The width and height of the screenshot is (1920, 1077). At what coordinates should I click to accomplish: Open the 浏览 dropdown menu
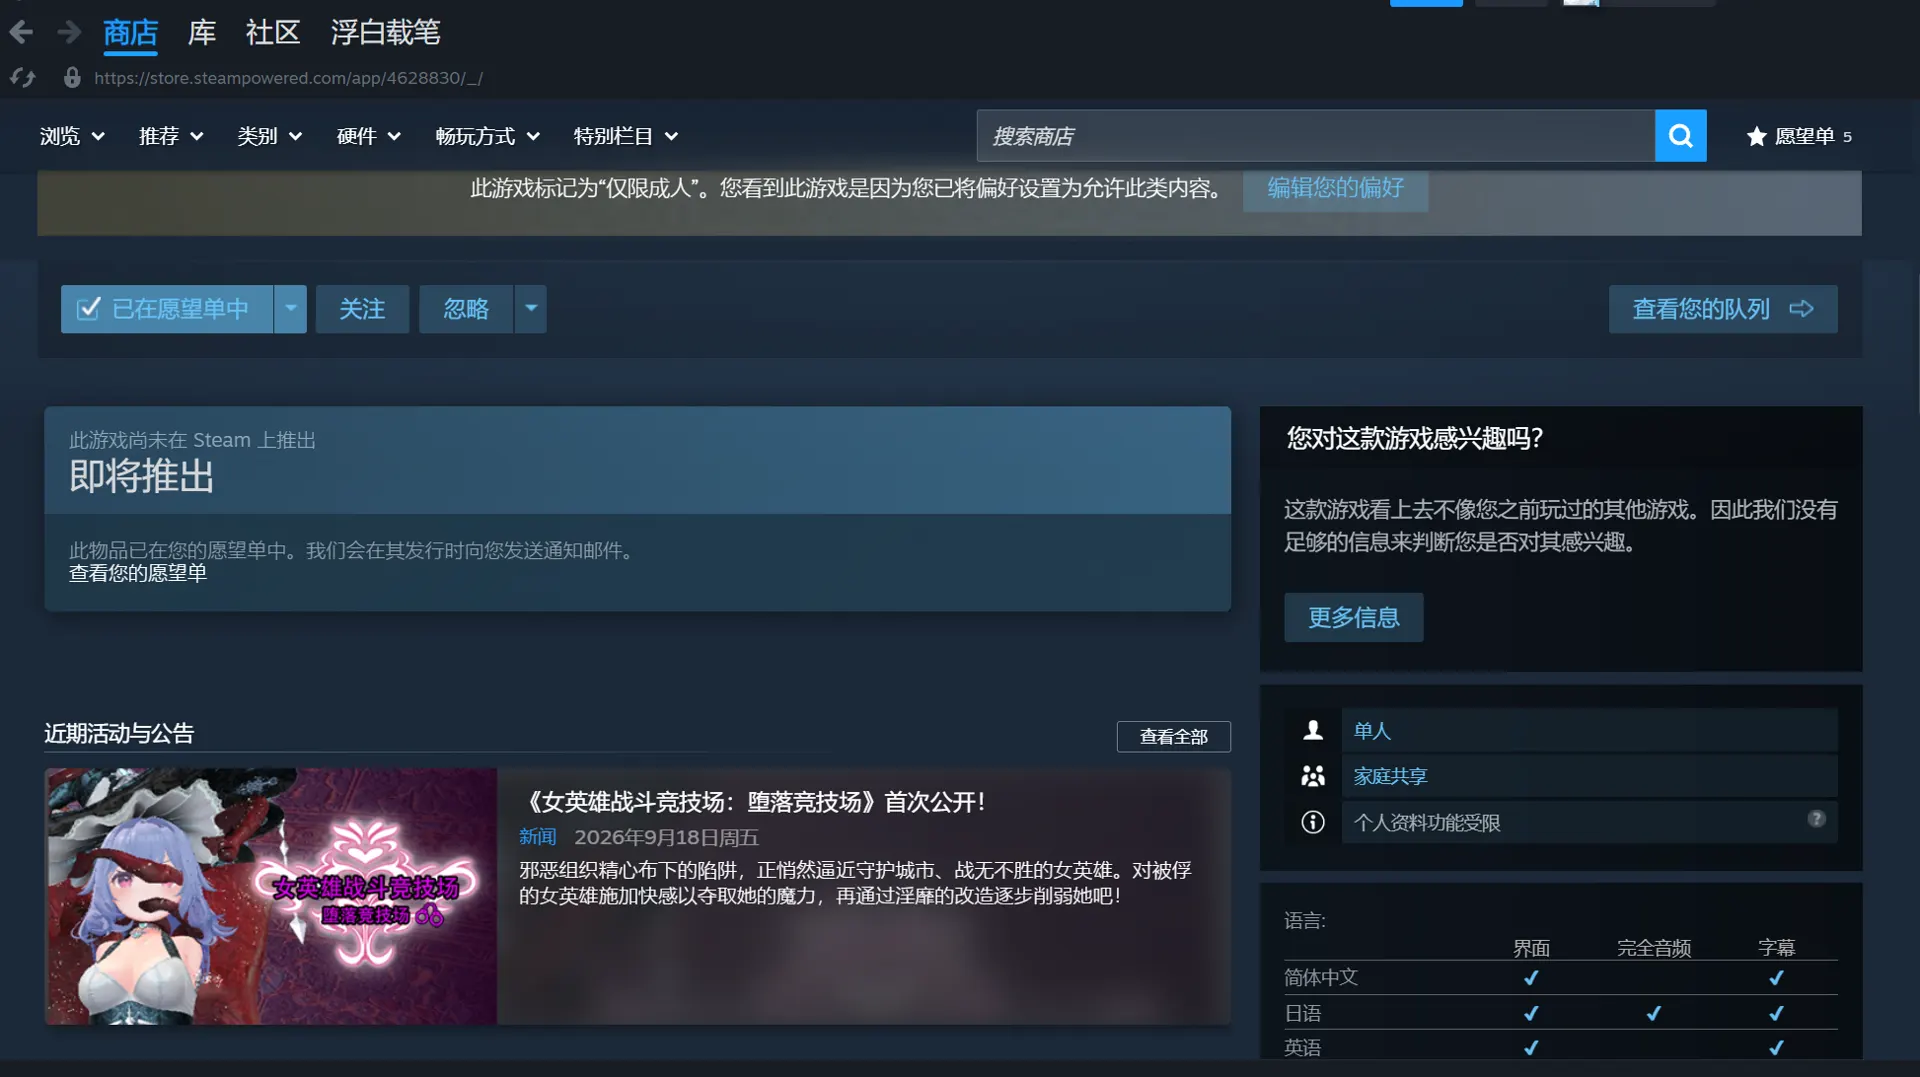click(72, 136)
